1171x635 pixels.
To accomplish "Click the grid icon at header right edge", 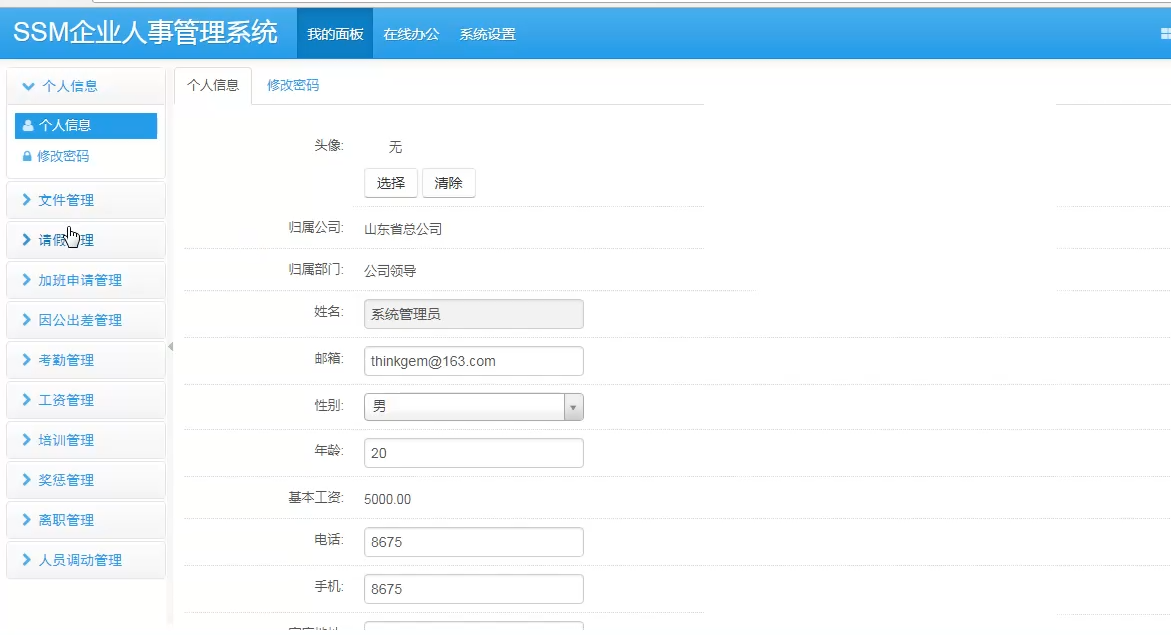I will pos(1165,34).
